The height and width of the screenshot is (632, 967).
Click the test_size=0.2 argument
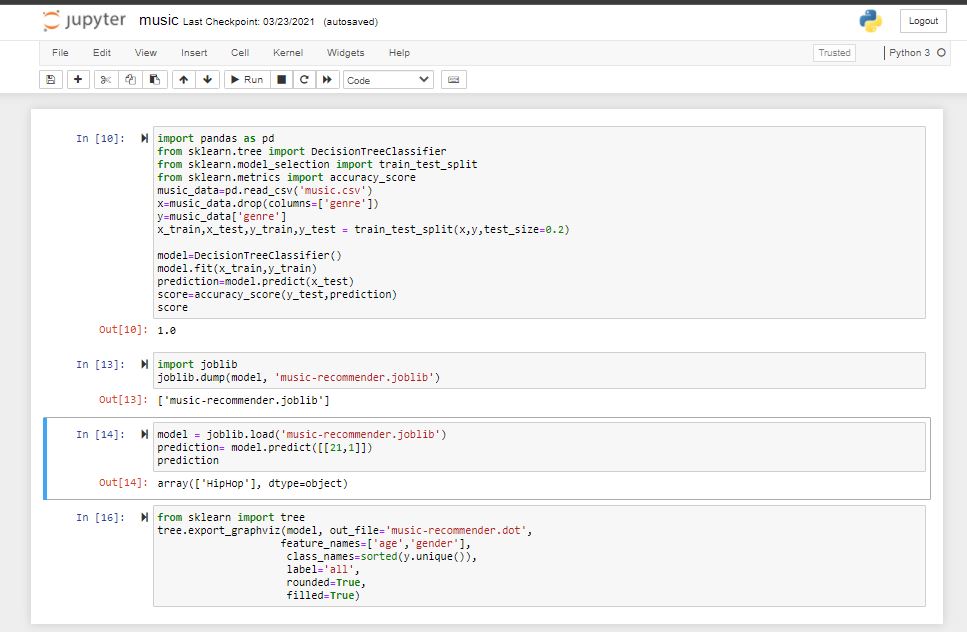point(524,229)
